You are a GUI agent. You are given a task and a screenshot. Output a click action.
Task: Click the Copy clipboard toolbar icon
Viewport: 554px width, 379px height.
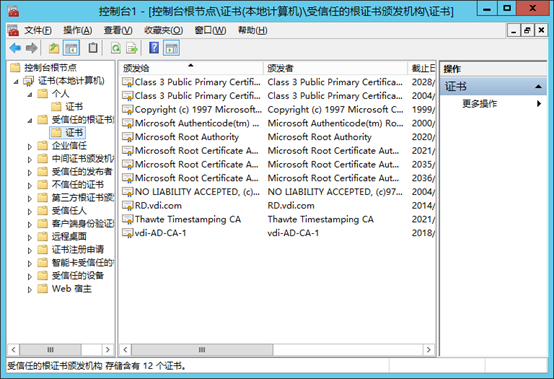93,48
